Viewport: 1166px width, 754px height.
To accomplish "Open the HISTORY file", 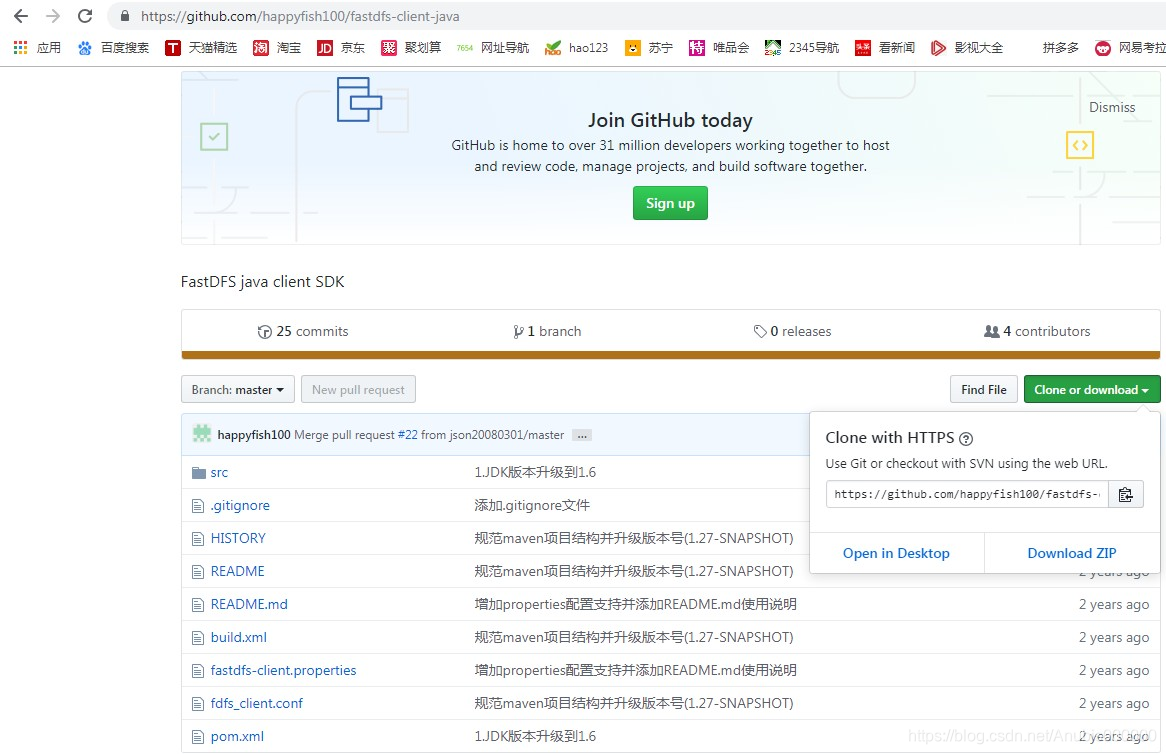I will point(238,538).
